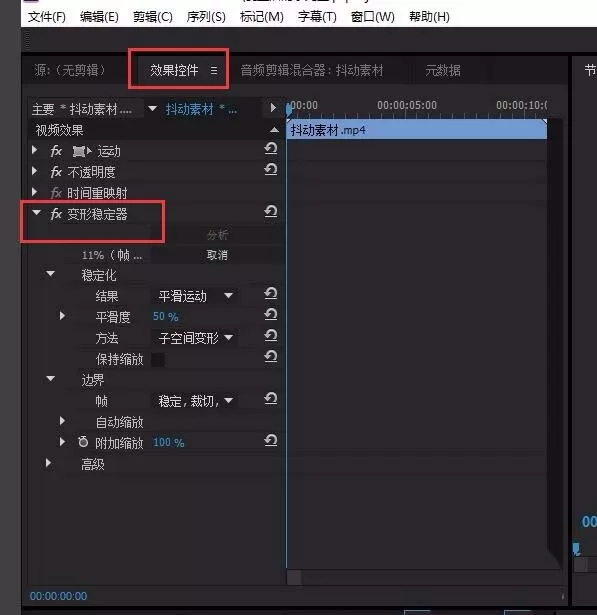Reset the 附加缩放 parameter
Image resolution: width=597 pixels, height=615 pixels.
pos(271,440)
